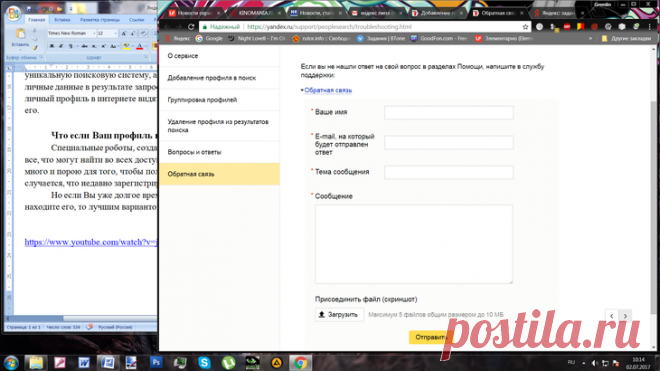Click inside the Сообщение text area
This screenshot has width=660, height=371.
point(414,244)
